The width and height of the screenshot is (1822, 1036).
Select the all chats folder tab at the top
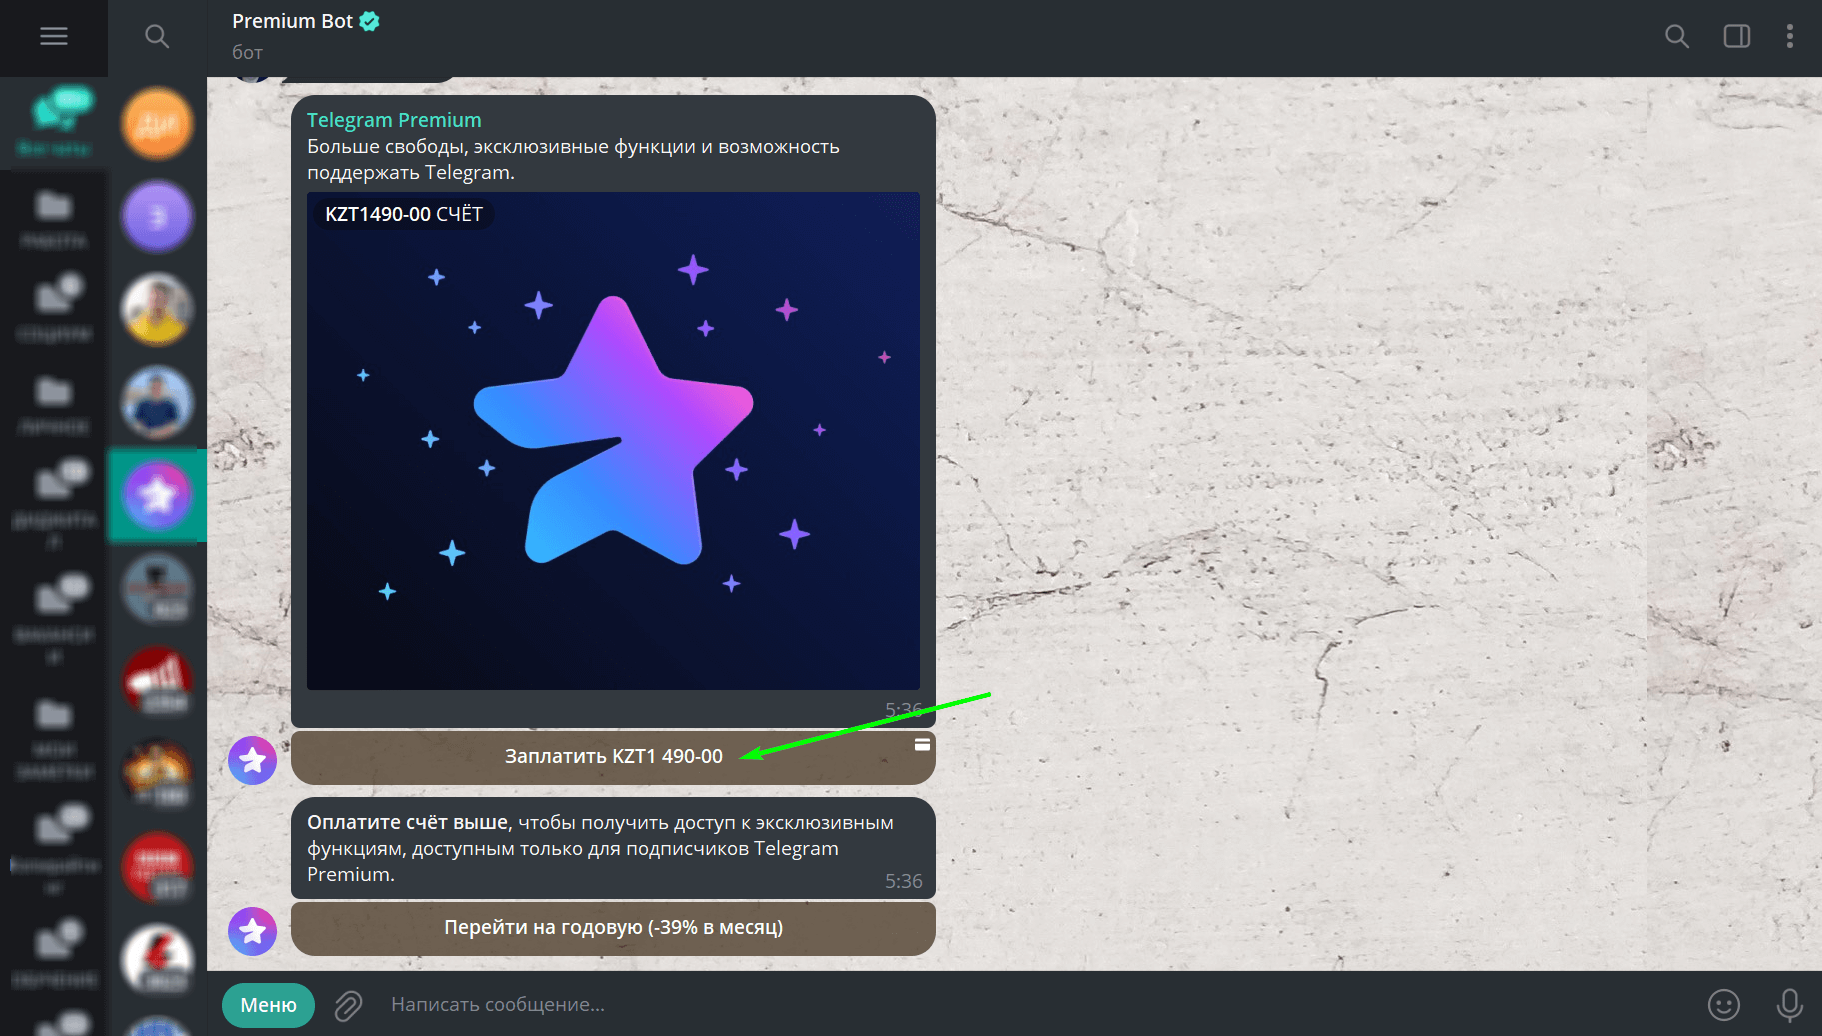pyautogui.click(x=54, y=124)
